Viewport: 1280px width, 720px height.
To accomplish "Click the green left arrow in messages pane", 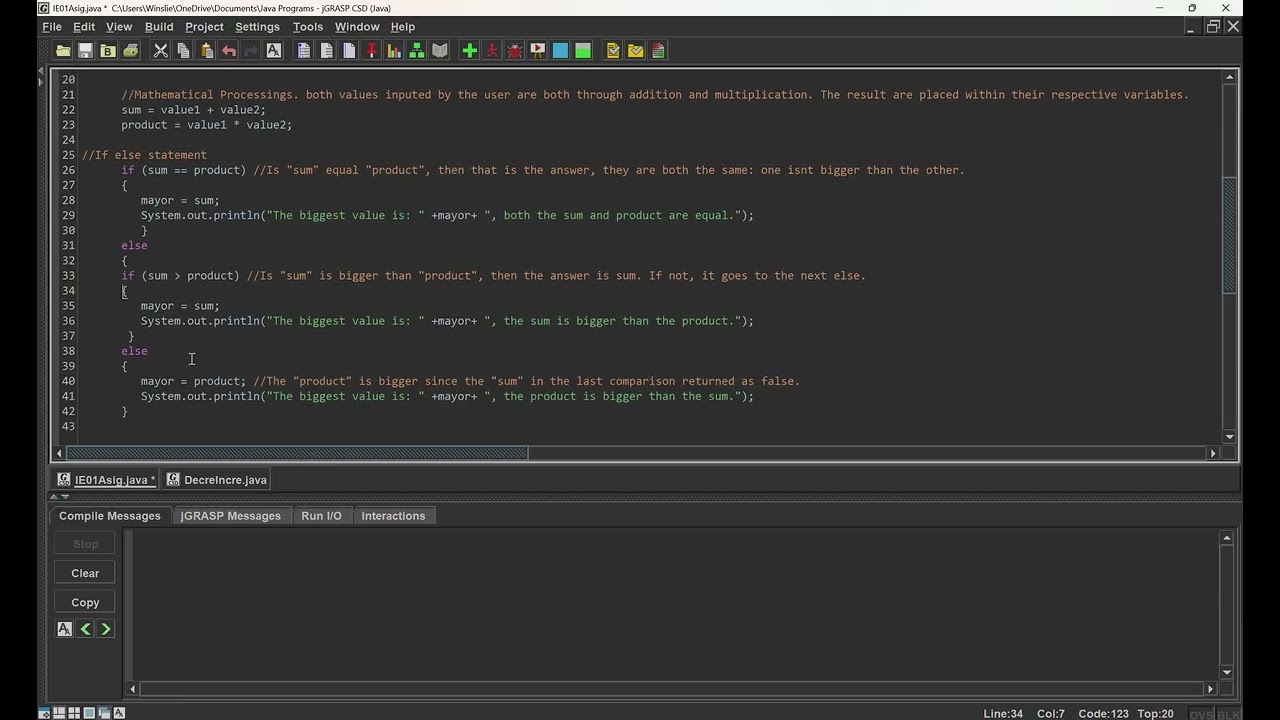I will pyautogui.click(x=85, y=629).
